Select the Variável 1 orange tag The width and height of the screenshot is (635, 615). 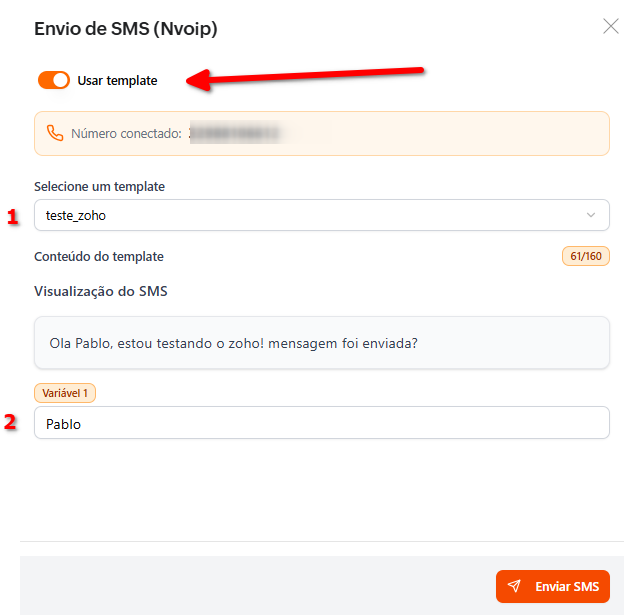(x=64, y=393)
